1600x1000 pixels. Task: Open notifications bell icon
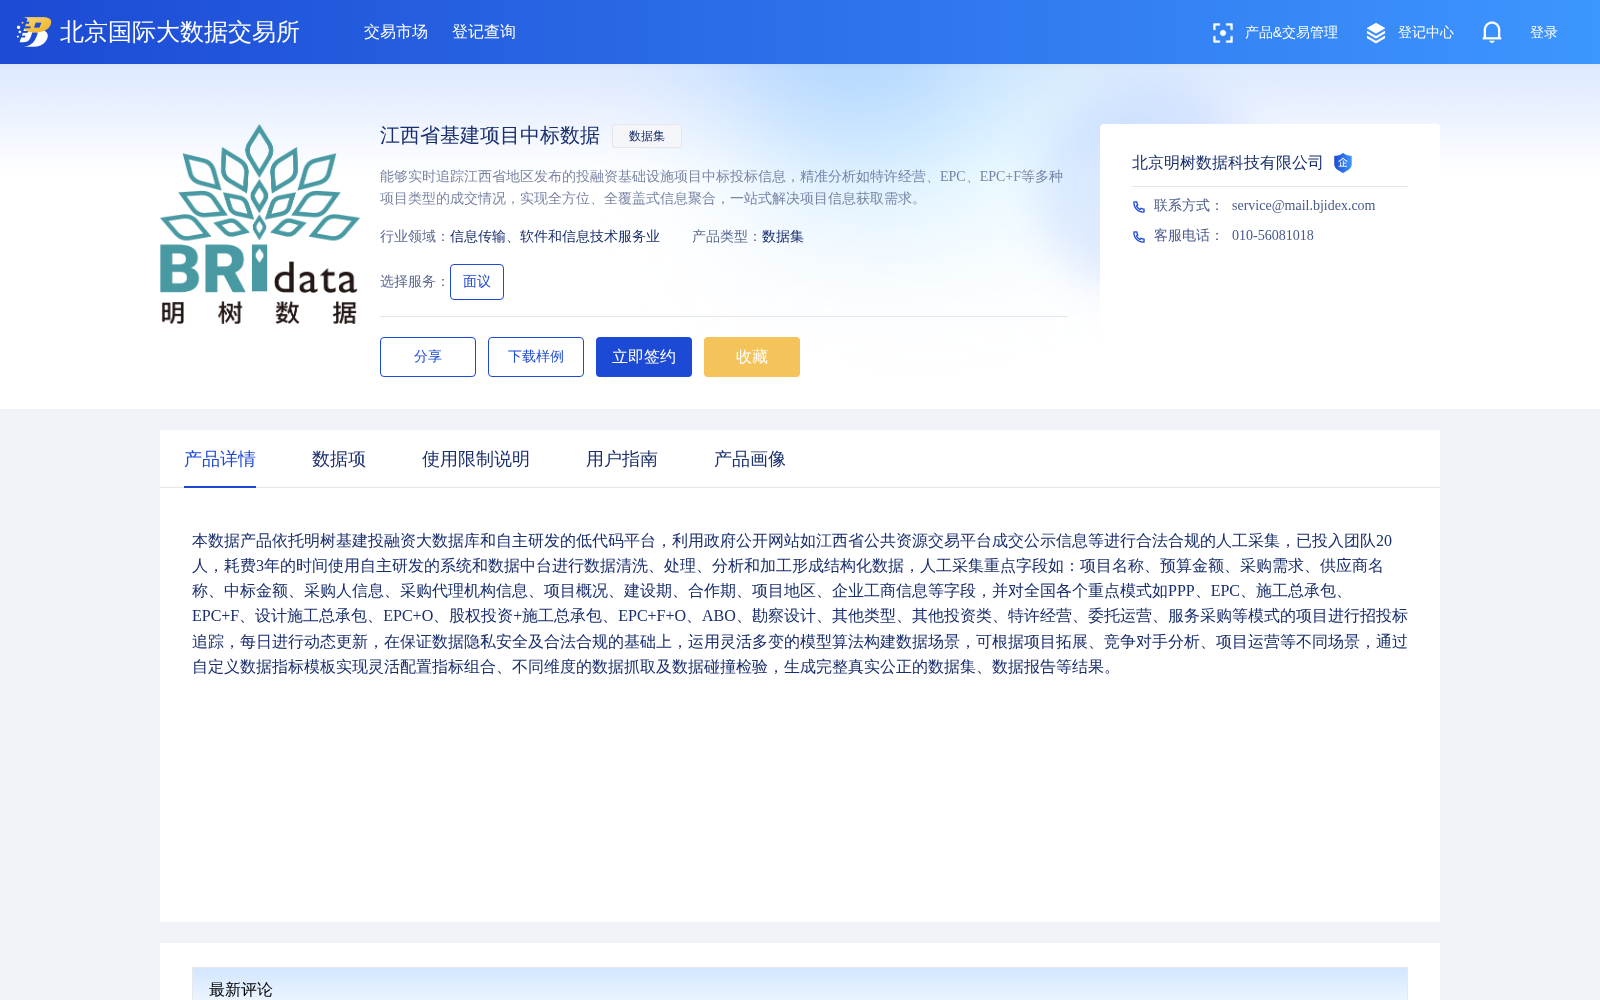(1492, 32)
